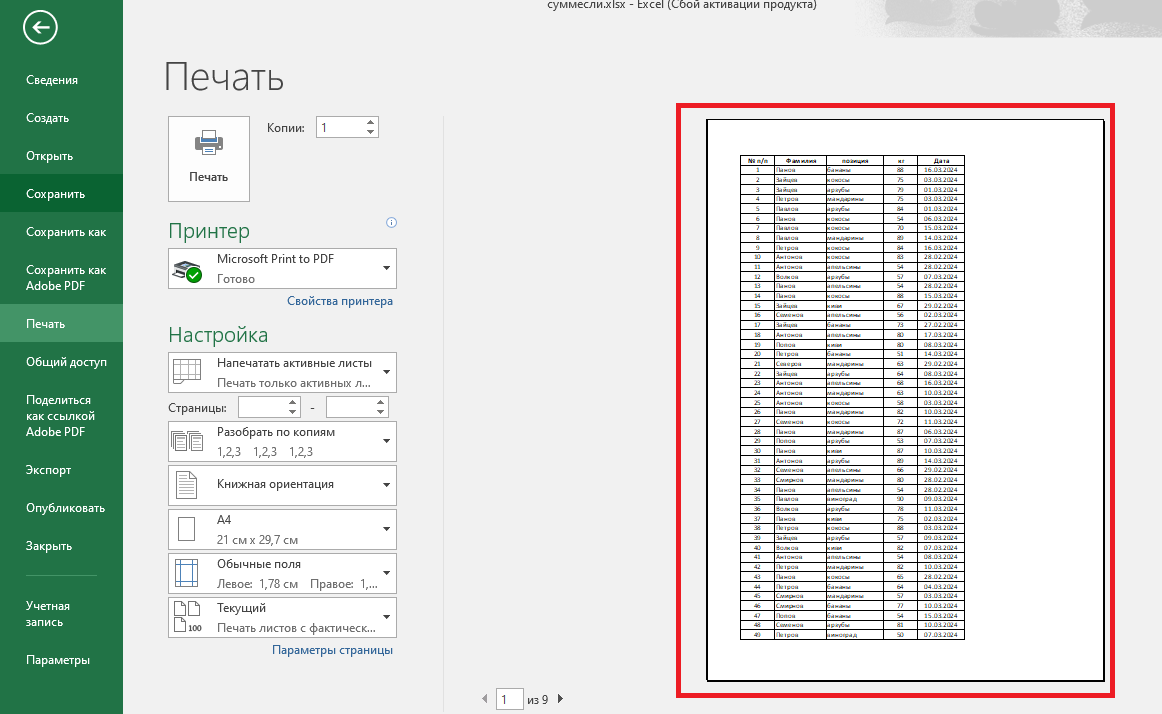Open the A4 paper size dropdown
1162x714 pixels.
282,529
